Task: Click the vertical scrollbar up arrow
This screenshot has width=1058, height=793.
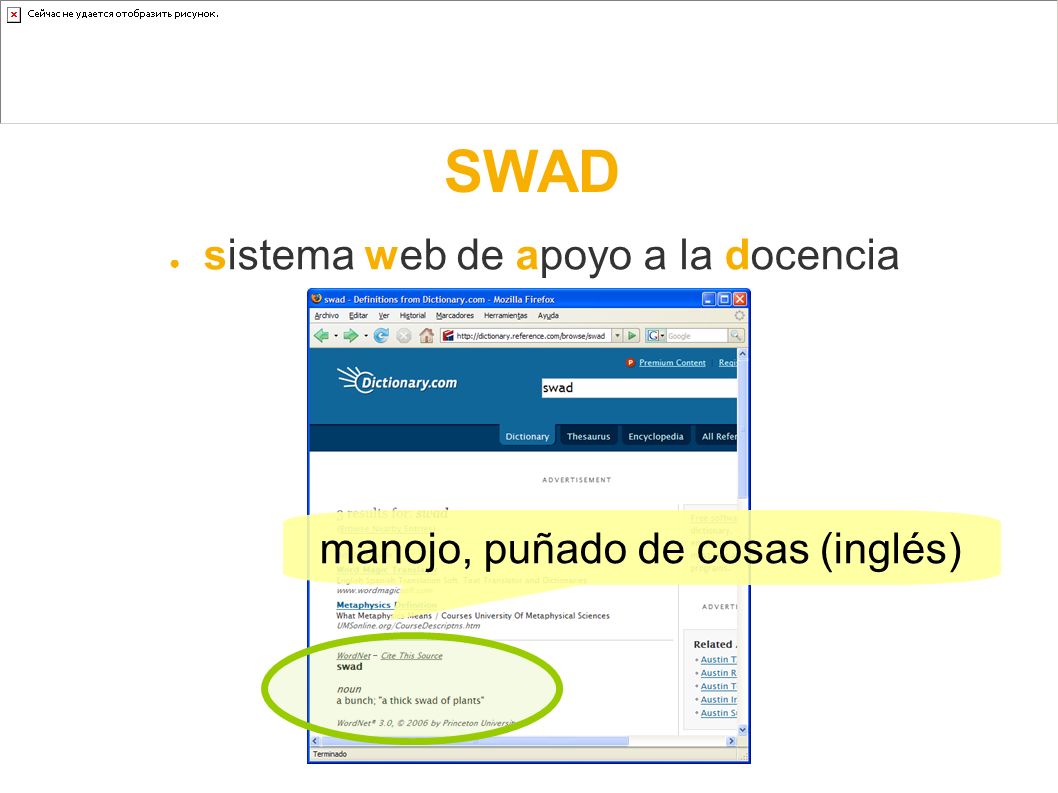Action: click(742, 353)
